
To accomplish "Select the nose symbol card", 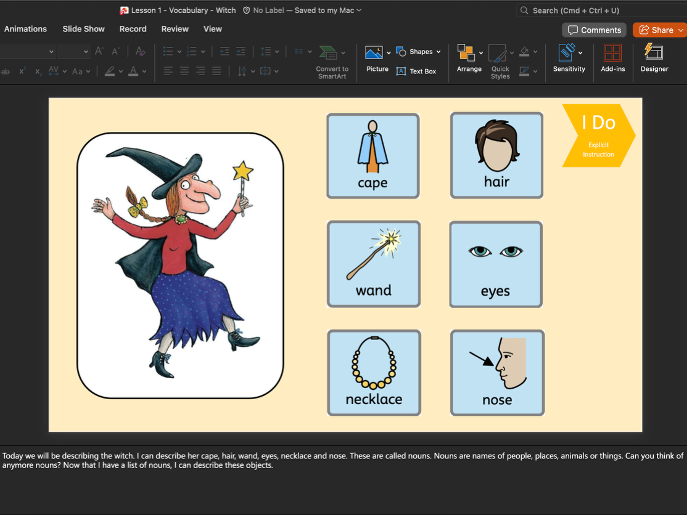I will 497,373.
